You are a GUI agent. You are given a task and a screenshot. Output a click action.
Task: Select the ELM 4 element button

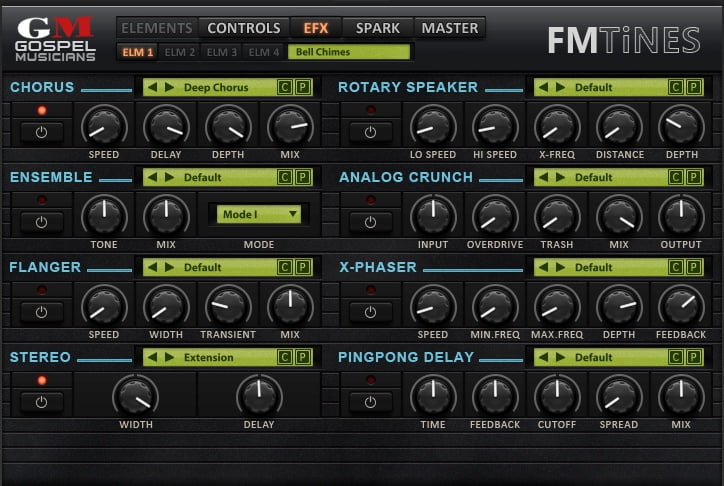[264, 52]
